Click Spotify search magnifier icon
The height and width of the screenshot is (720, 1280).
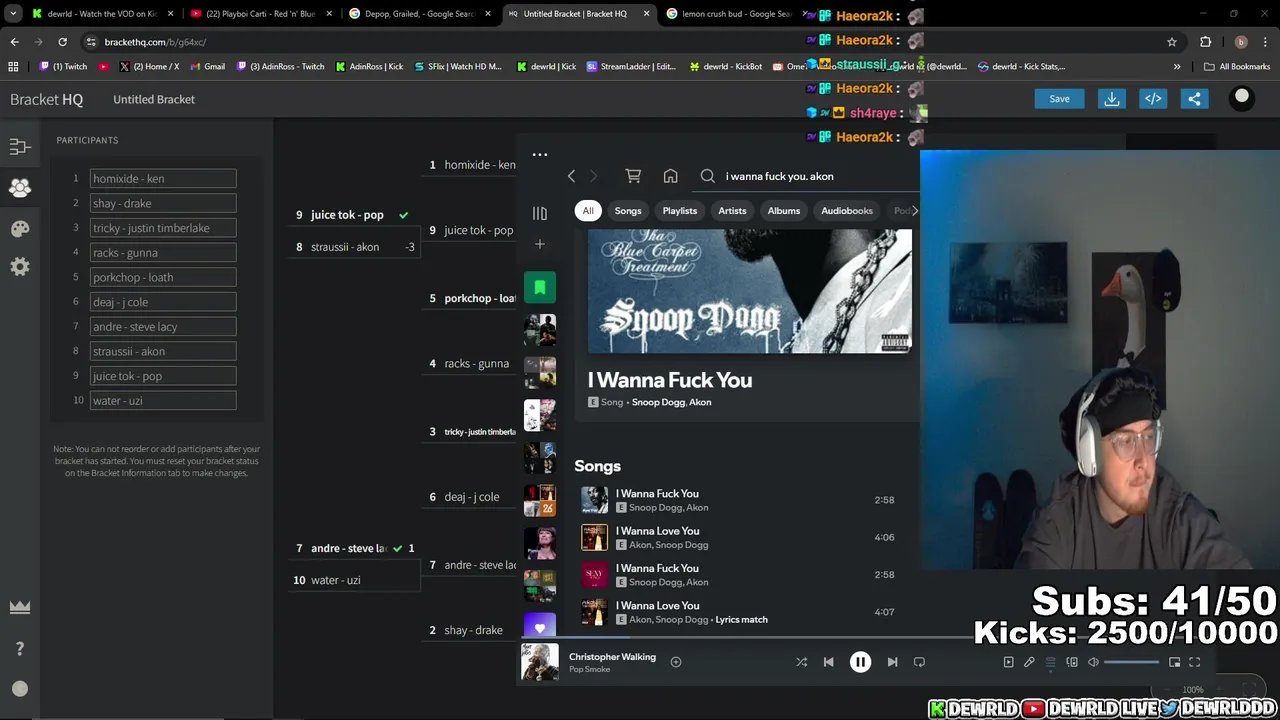708,176
